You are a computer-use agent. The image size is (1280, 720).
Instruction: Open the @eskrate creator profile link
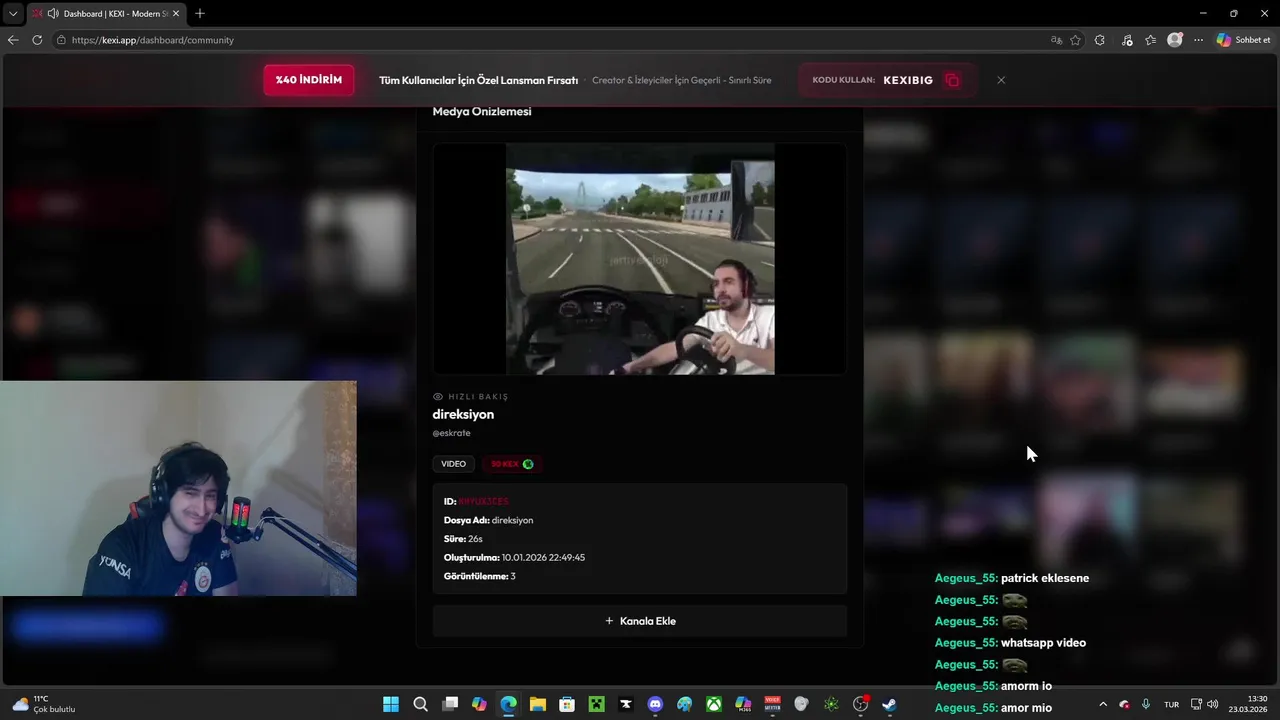click(451, 433)
